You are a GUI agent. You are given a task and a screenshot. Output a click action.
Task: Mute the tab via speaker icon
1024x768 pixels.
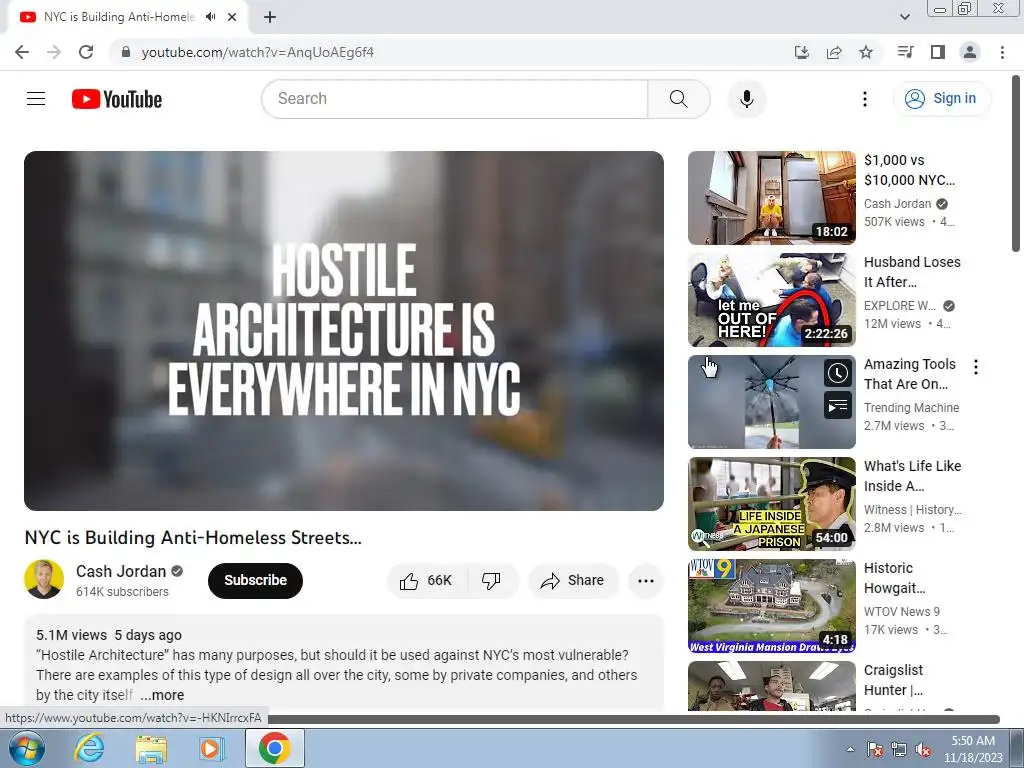click(210, 17)
